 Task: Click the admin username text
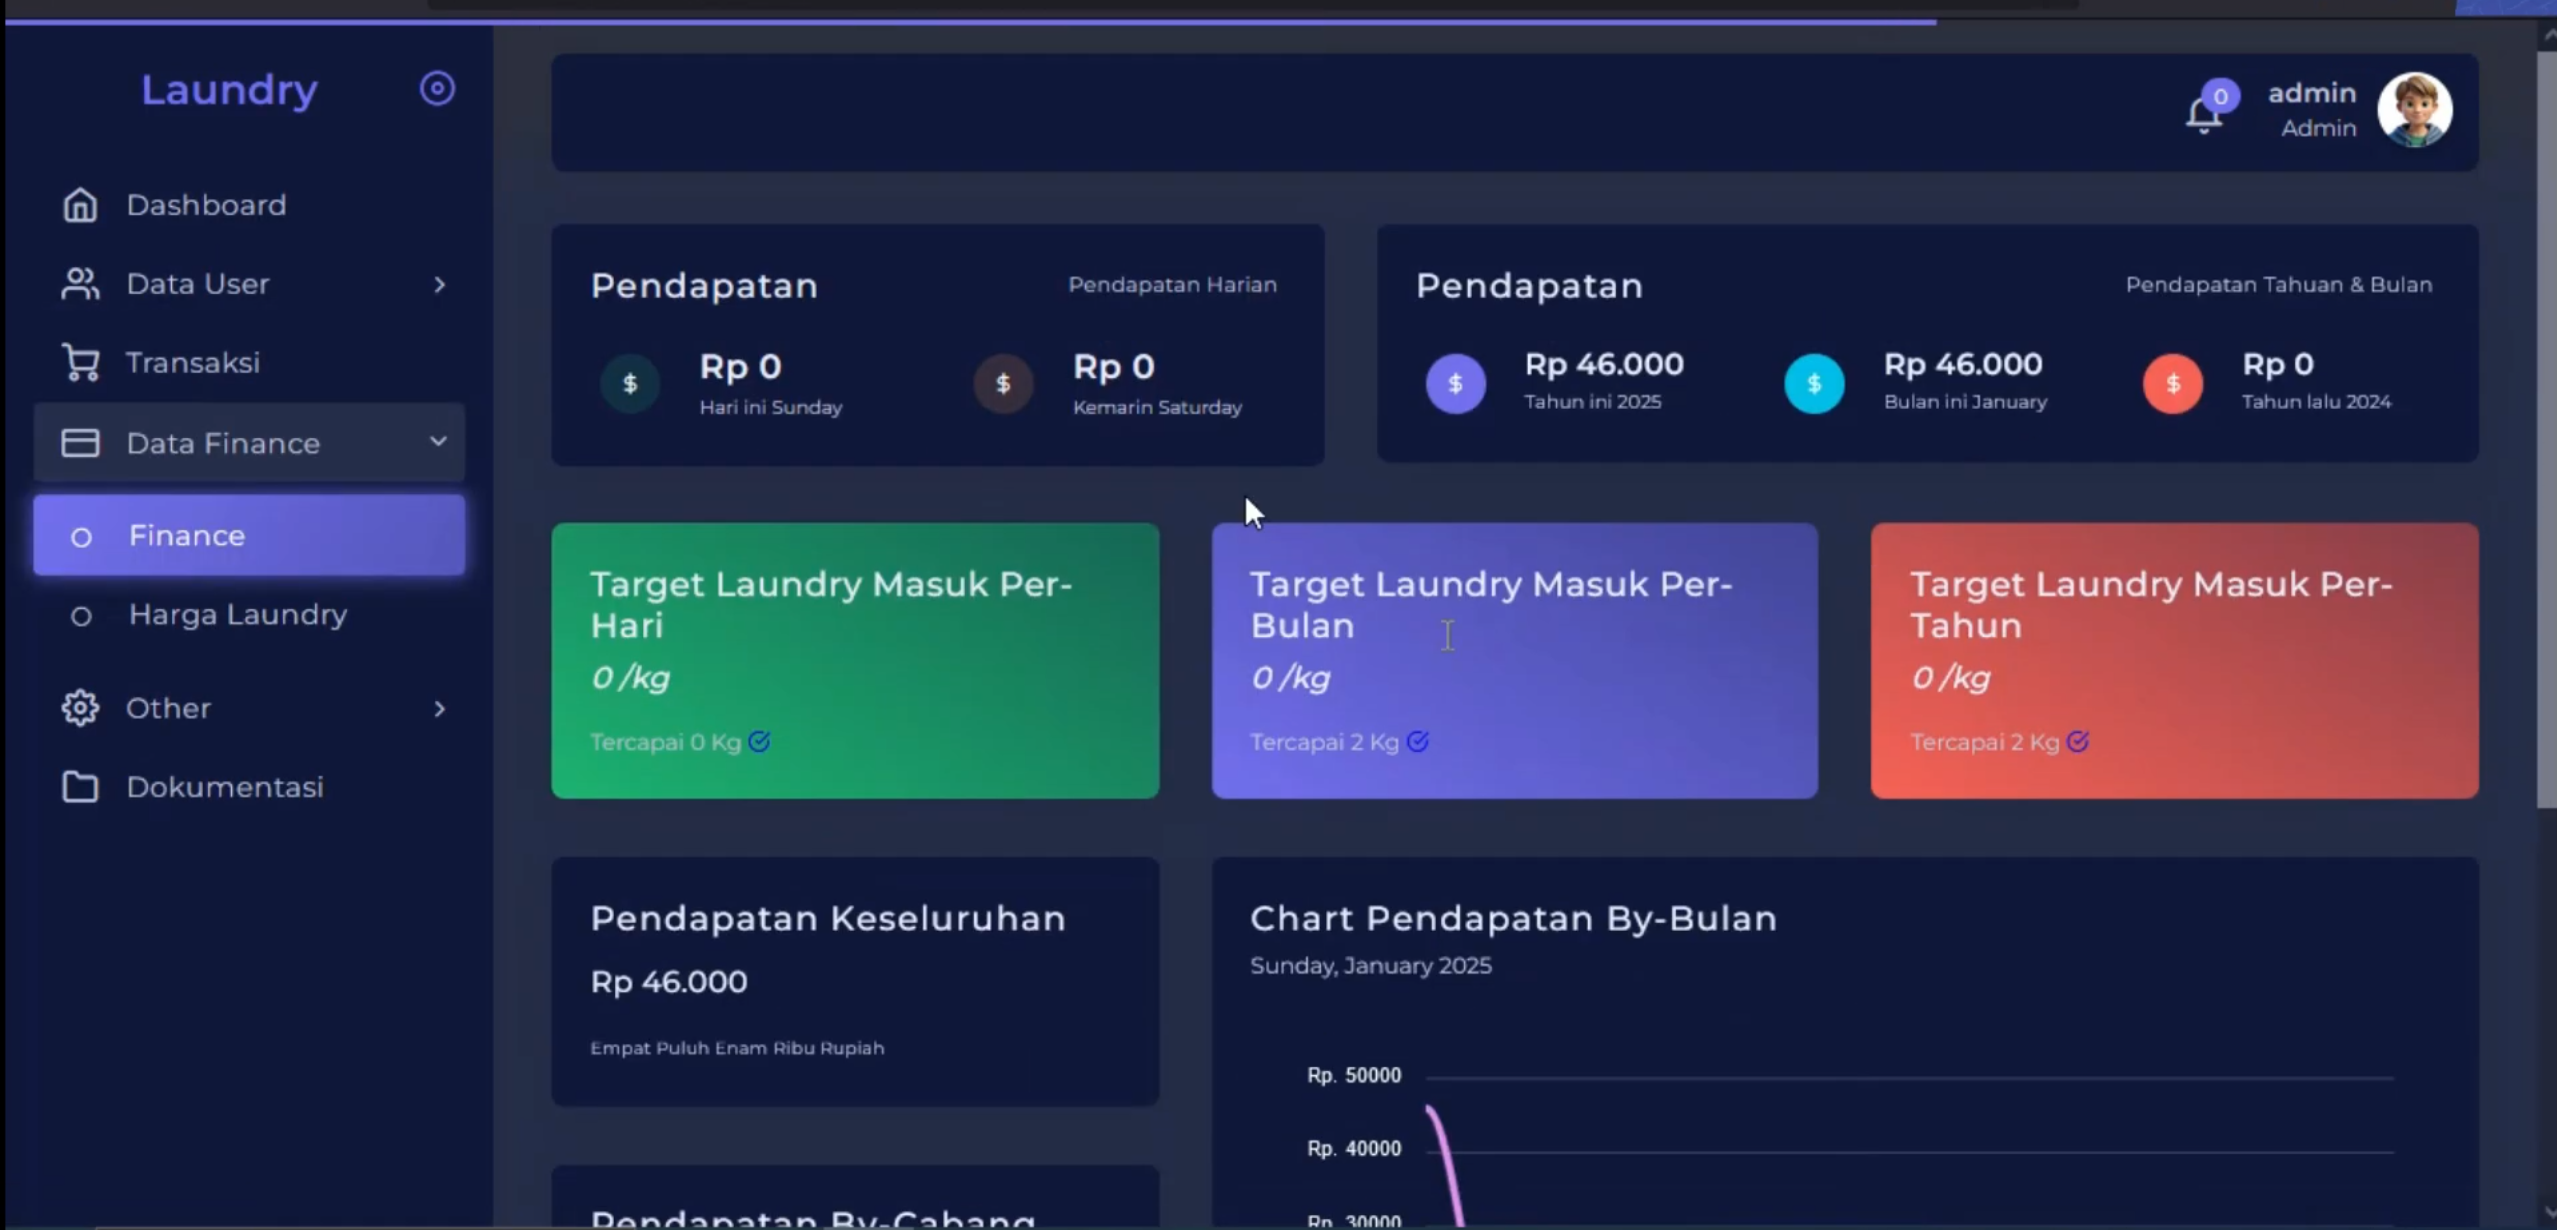tap(2311, 93)
